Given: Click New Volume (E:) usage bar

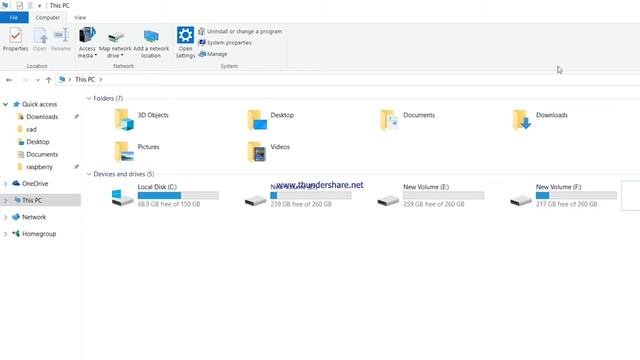Looking at the screenshot, I should (444, 196).
